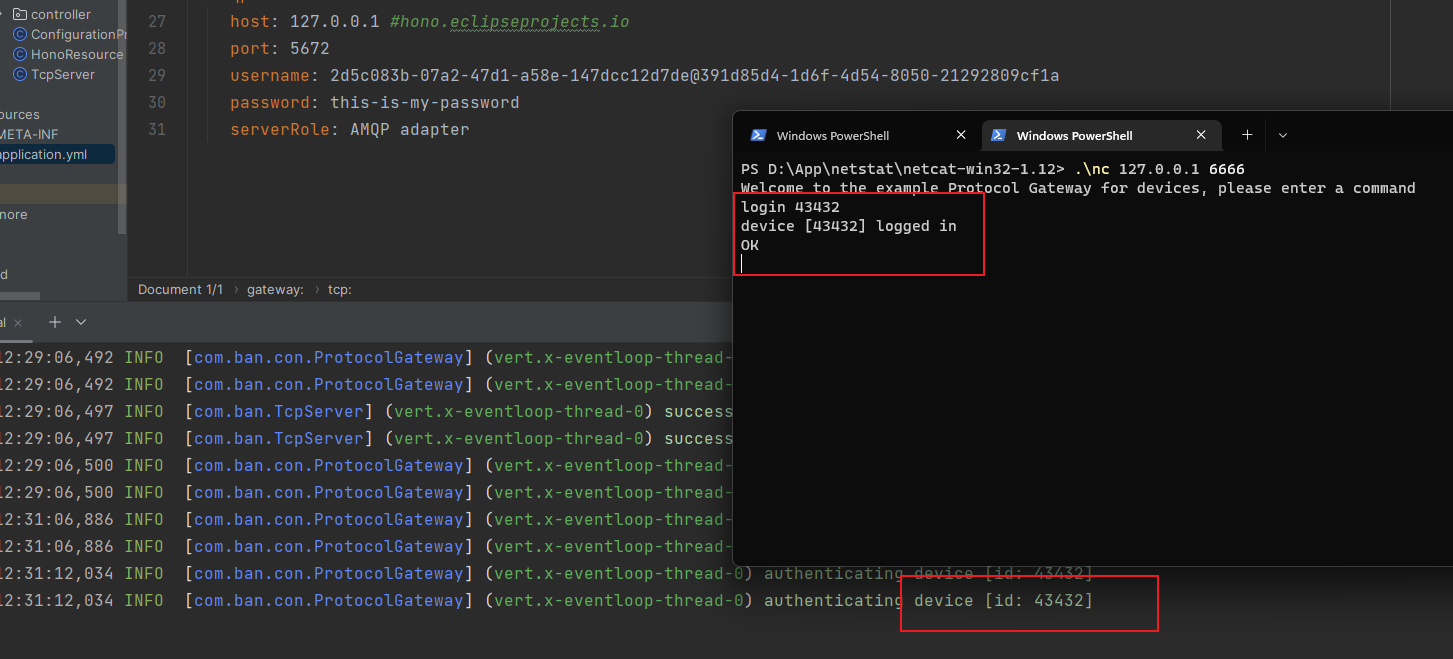This screenshot has width=1453, height=659.
Task: Open the IDE terminal options dropdown arrow
Action: click(x=81, y=322)
